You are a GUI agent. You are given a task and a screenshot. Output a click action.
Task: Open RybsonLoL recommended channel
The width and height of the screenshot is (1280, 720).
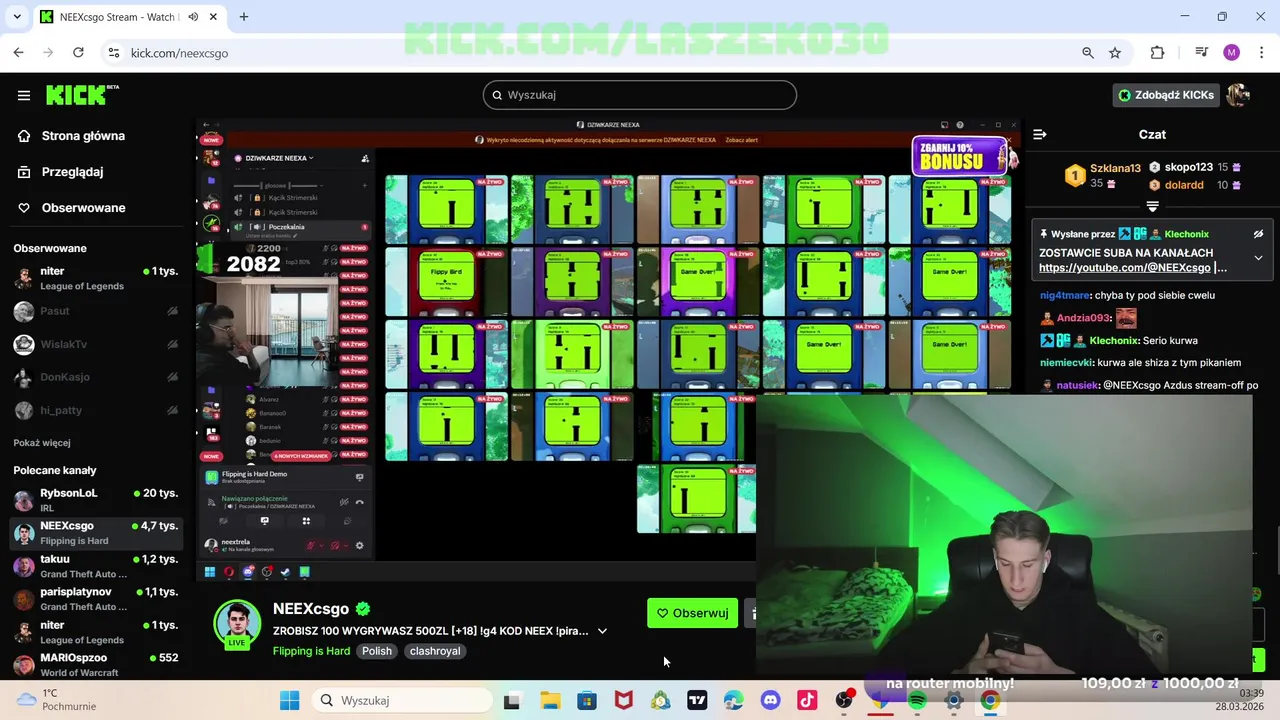[x=96, y=500]
